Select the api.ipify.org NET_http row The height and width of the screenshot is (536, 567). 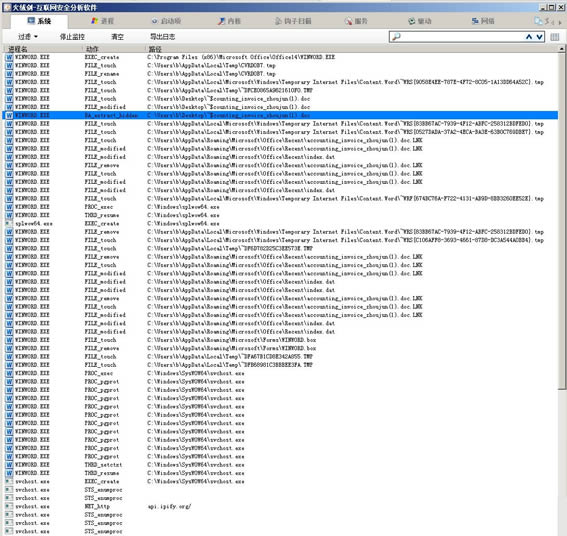tap(280, 506)
